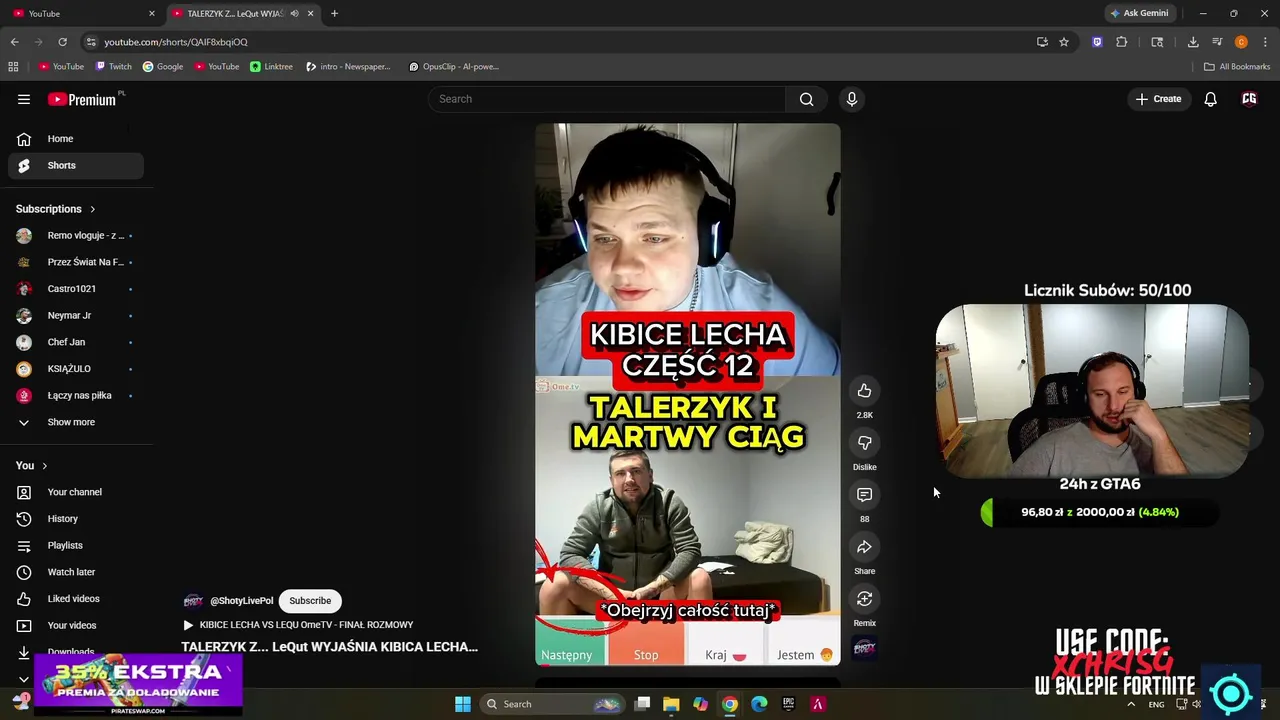Select Shorts in sidebar
1280x720 pixels.
pos(76,166)
